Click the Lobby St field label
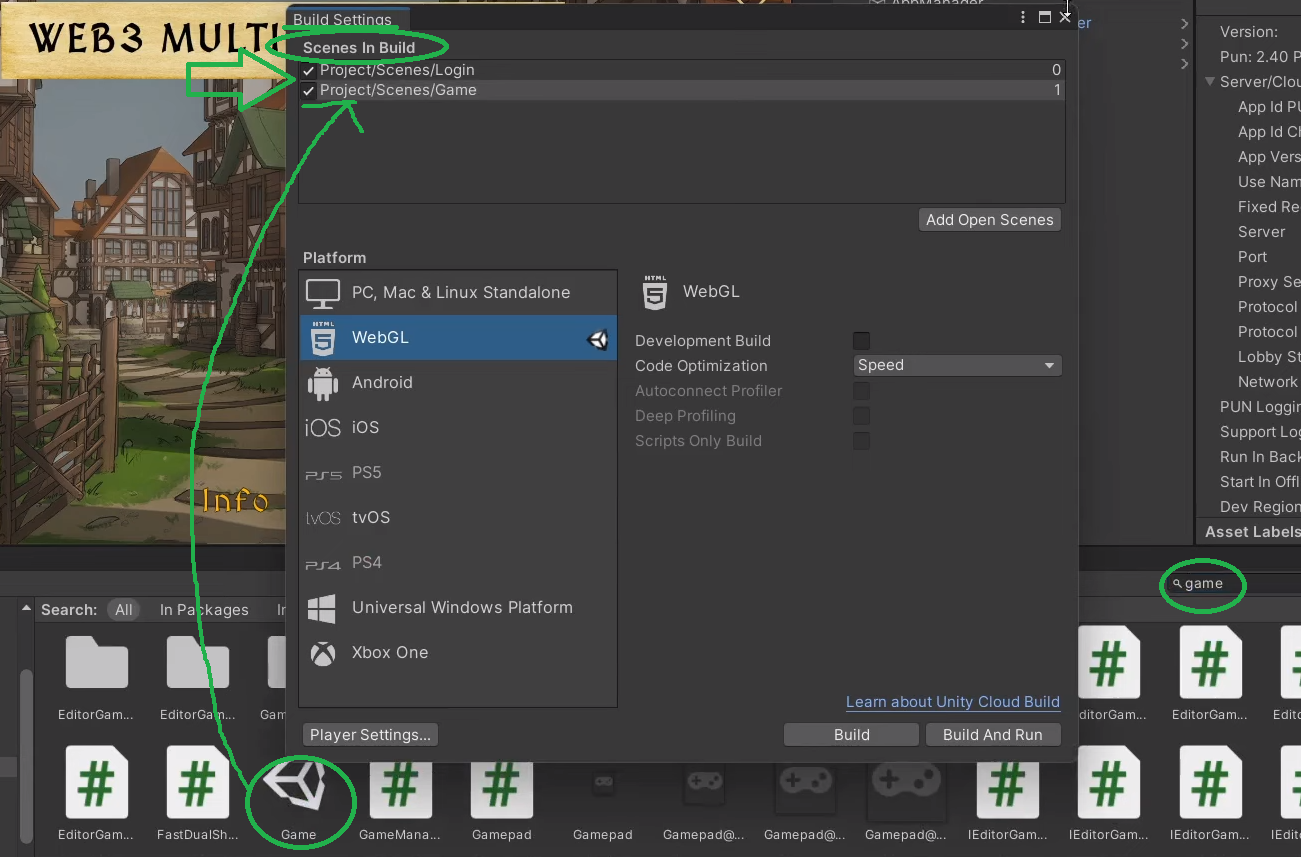Image resolution: width=1301 pixels, height=857 pixels. click(1269, 357)
